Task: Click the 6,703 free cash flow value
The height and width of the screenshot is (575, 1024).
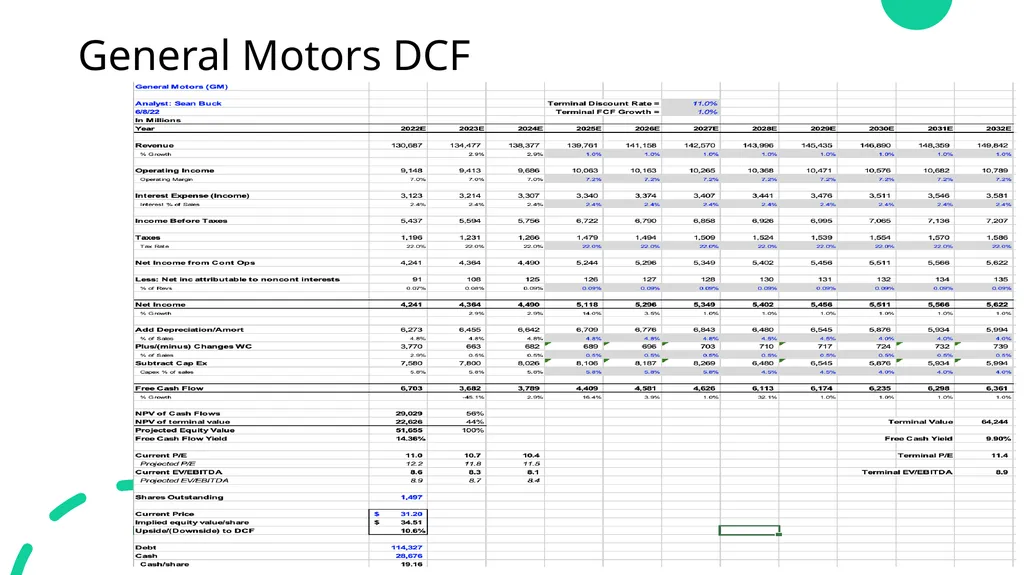Action: (x=411, y=388)
